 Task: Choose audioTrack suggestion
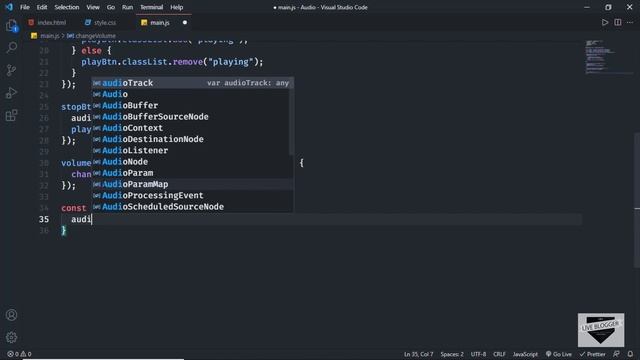coord(192,83)
